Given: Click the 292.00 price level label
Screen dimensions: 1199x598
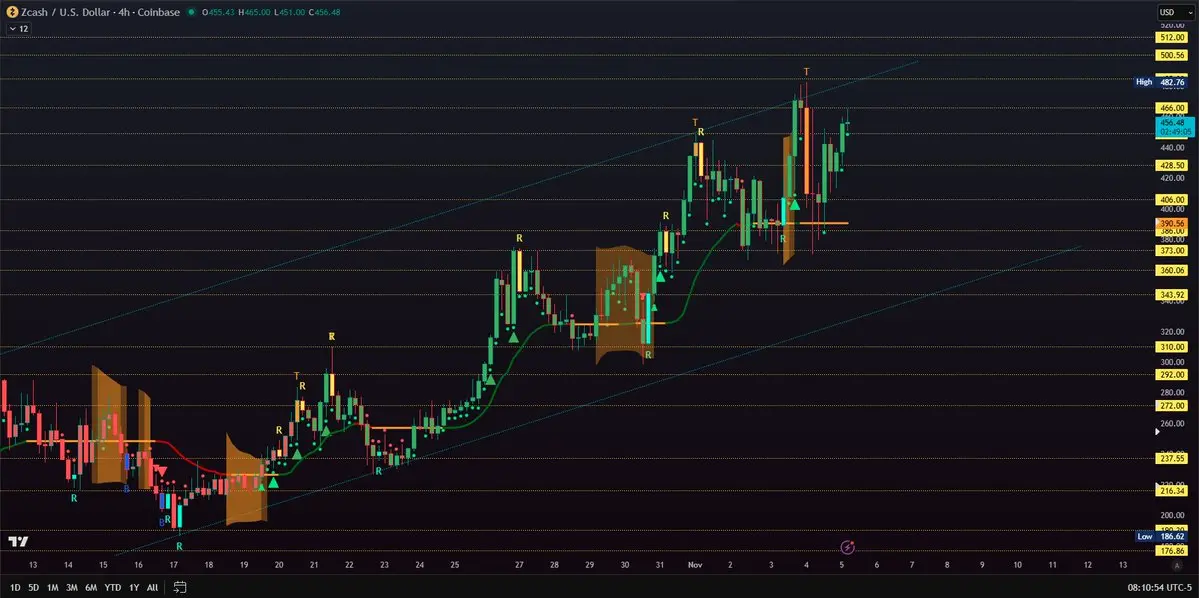Looking at the screenshot, I should pos(1171,375).
